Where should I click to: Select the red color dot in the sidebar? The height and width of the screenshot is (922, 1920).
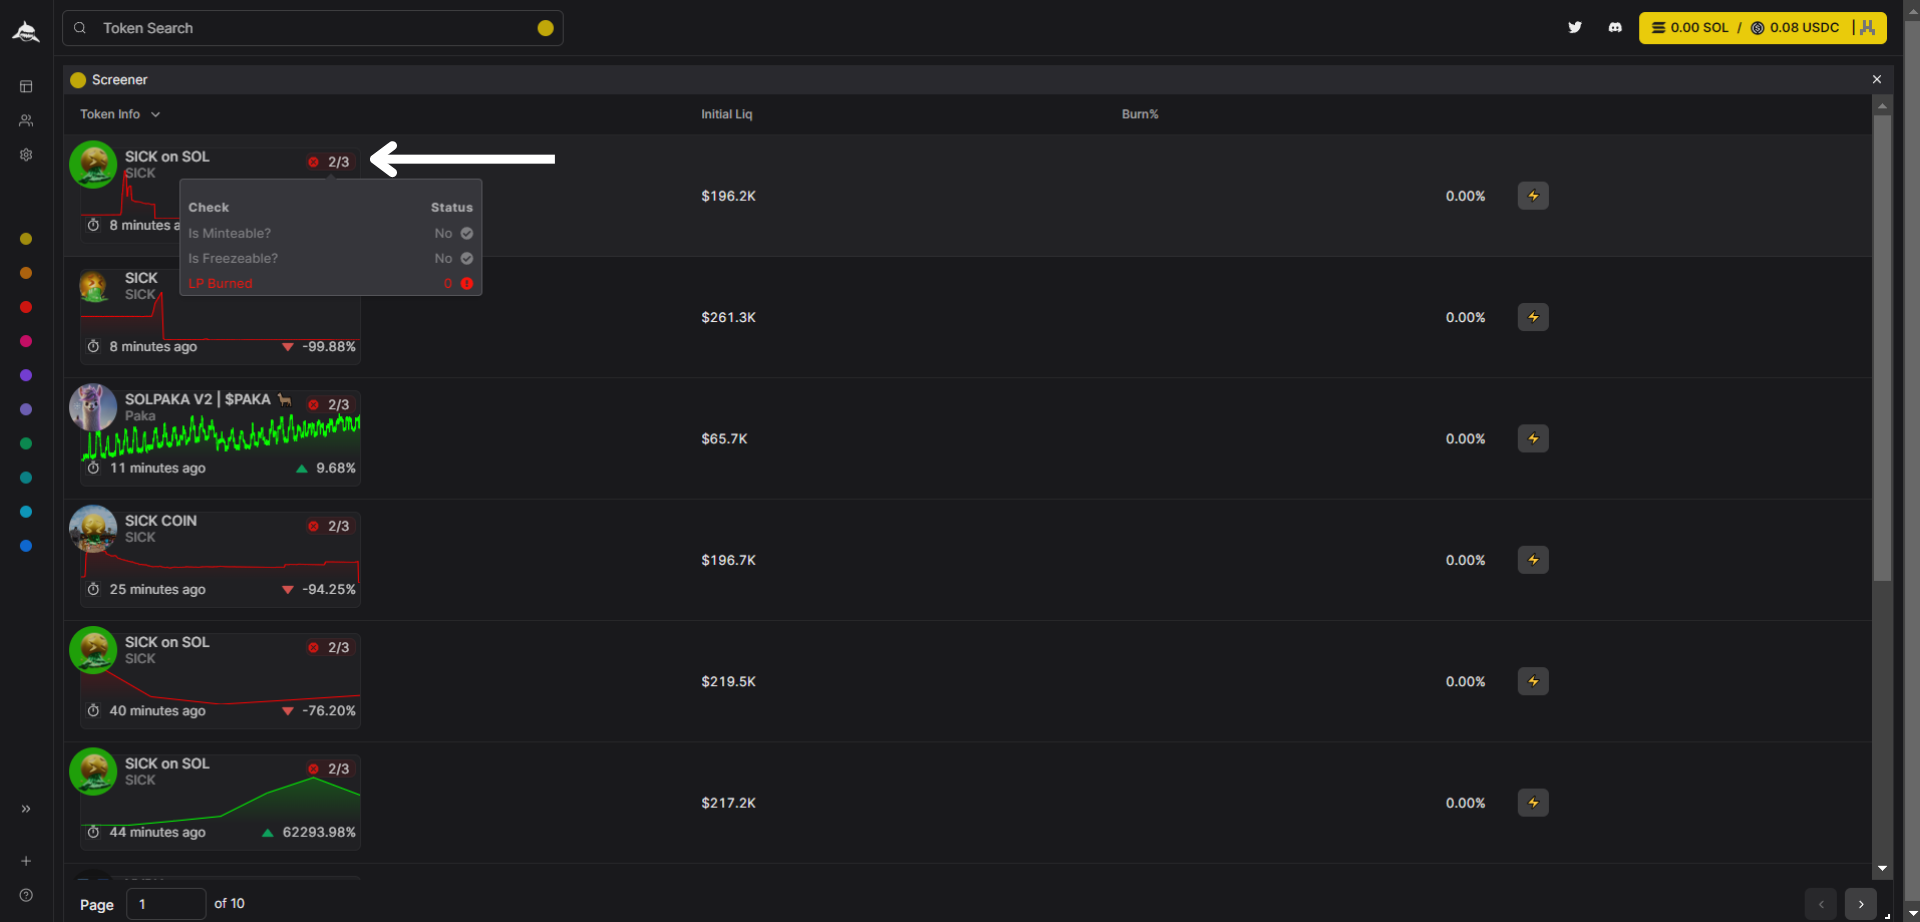pos(26,307)
